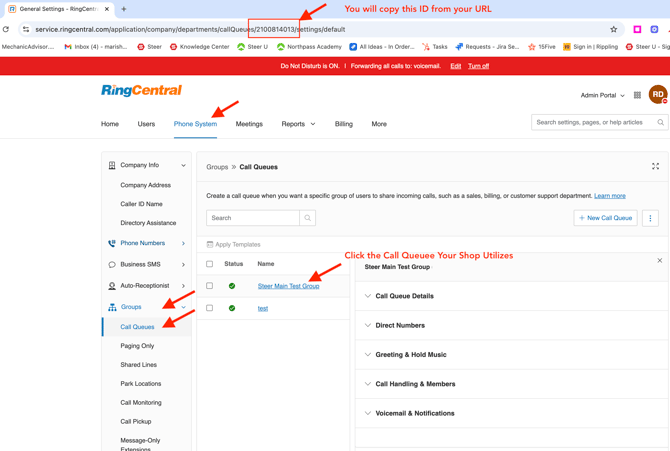The height and width of the screenshot is (451, 670).
Task: Click Turn off in the red banner
Action: click(478, 66)
